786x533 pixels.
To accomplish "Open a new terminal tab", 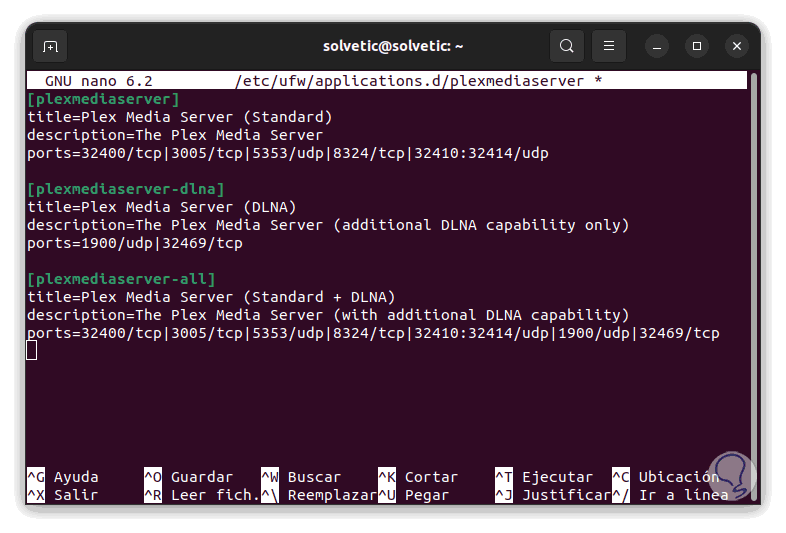I will tap(50, 46).
